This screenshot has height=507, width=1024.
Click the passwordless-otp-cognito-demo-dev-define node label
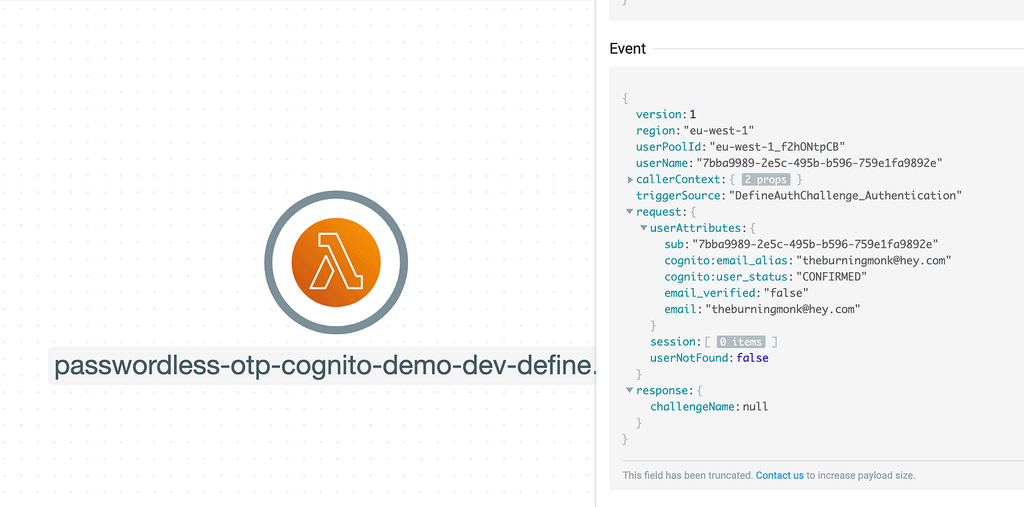tap(325, 366)
